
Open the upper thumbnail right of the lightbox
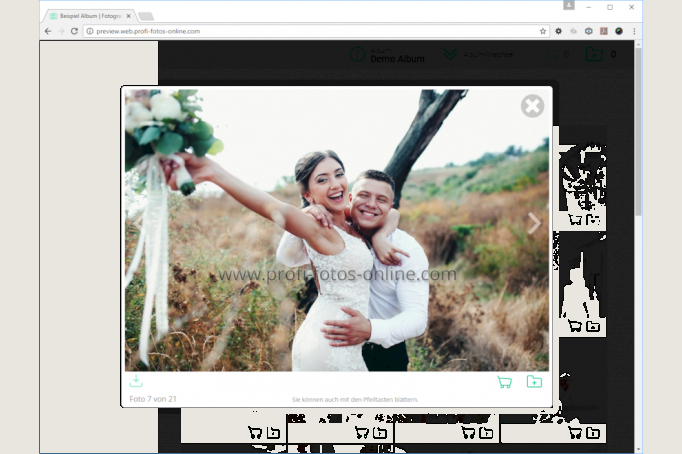(582, 178)
